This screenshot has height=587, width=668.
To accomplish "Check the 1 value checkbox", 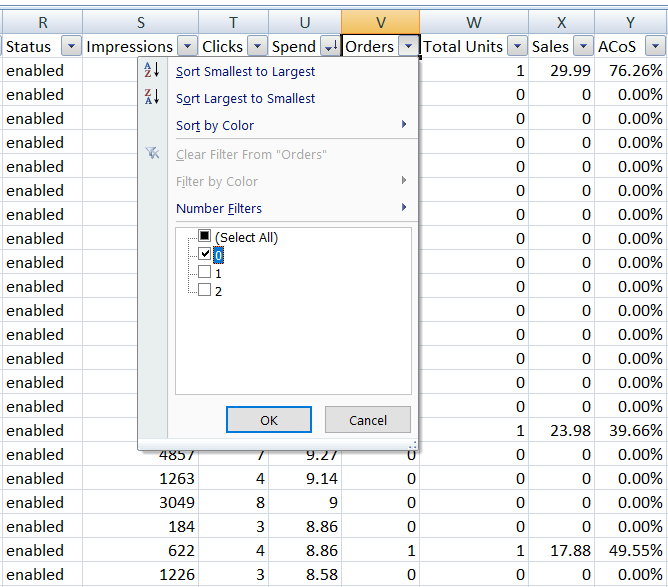I will (204, 272).
